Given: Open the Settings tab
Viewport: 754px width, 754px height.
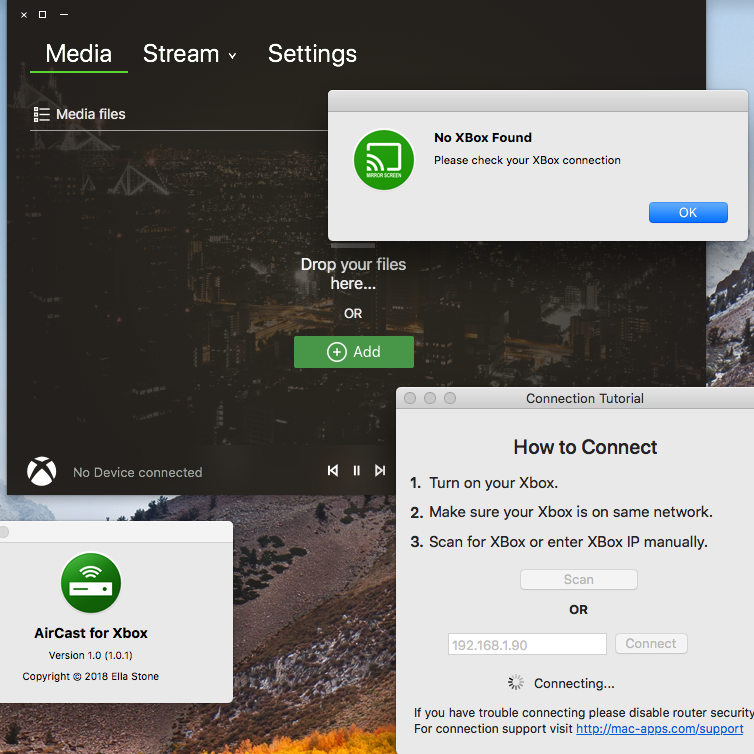Looking at the screenshot, I should pos(312,54).
